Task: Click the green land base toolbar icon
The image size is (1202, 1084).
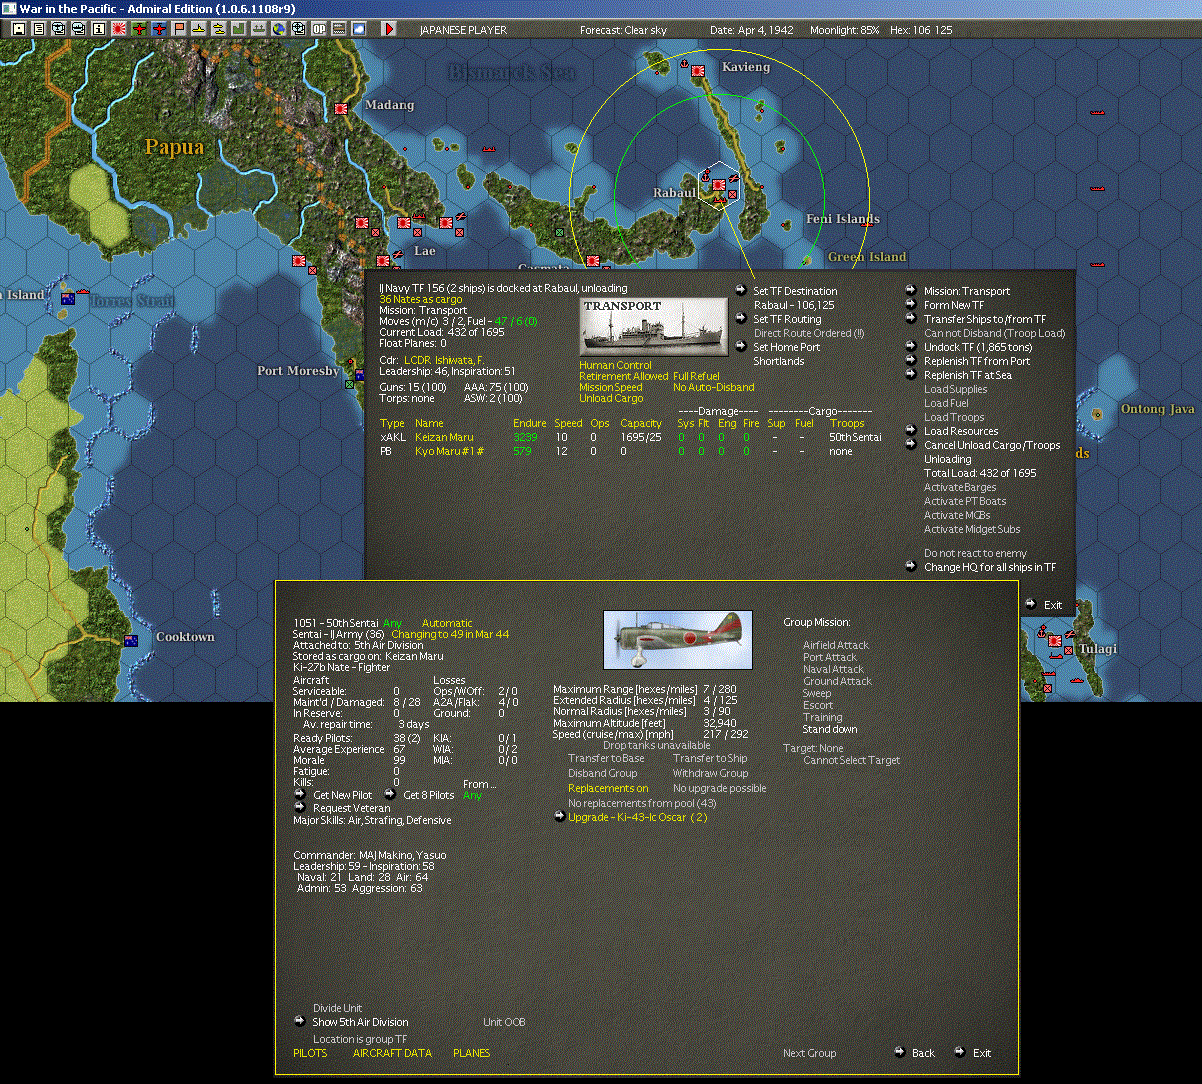Action: (x=239, y=29)
